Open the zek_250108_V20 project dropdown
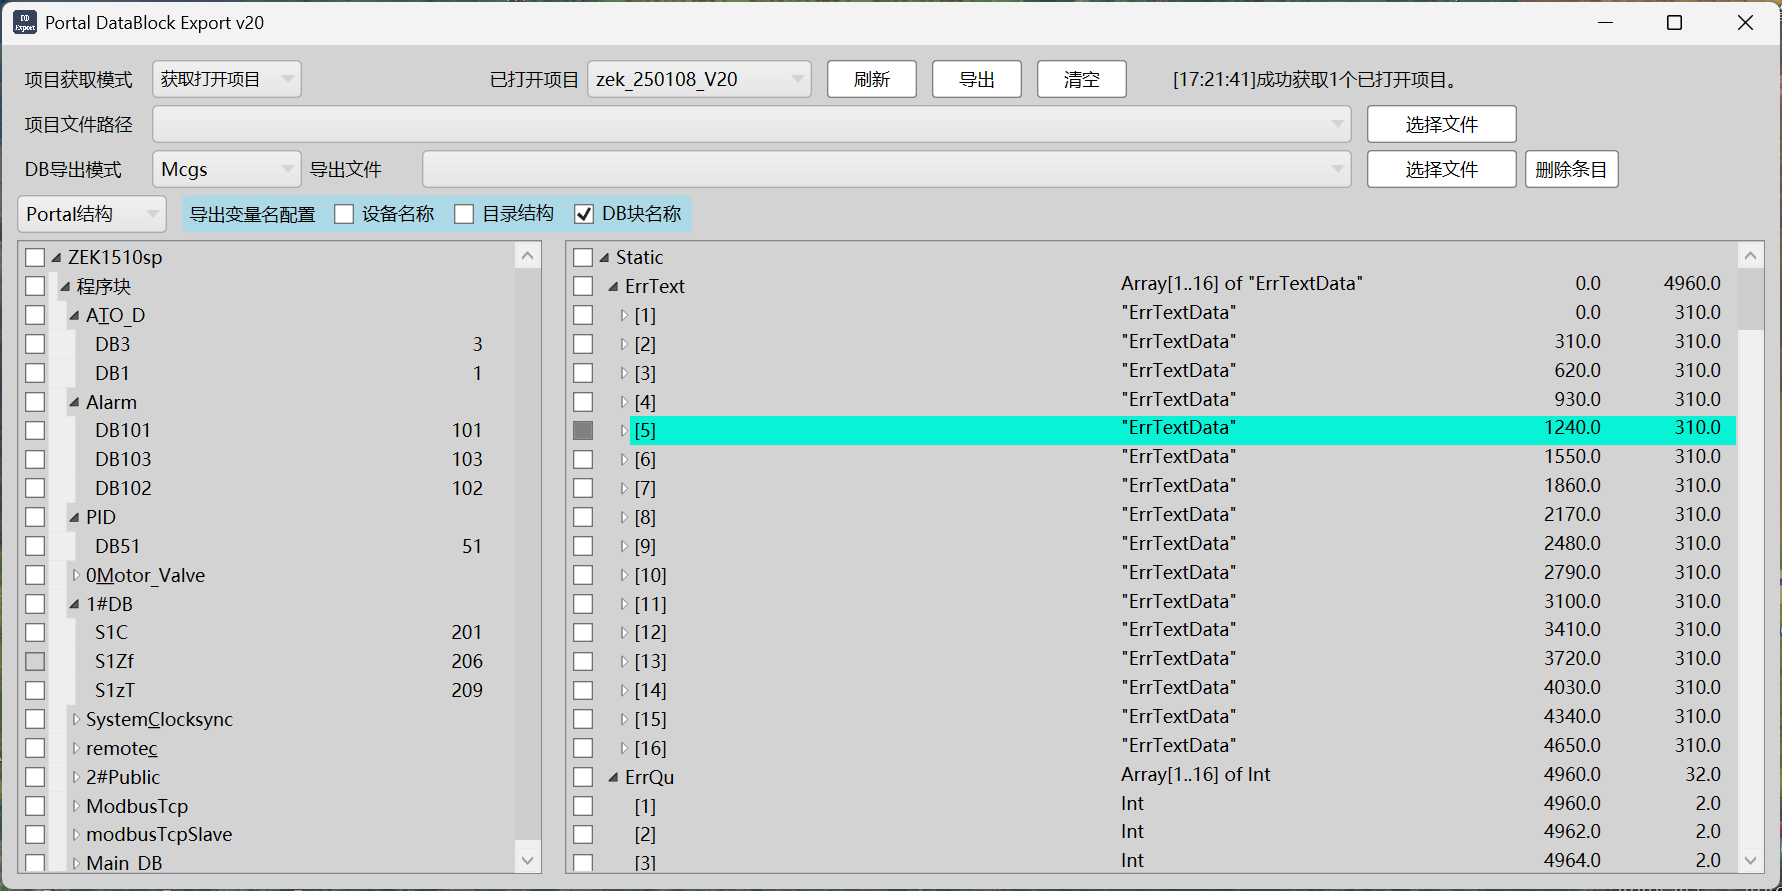The image size is (1782, 891). [x=699, y=79]
